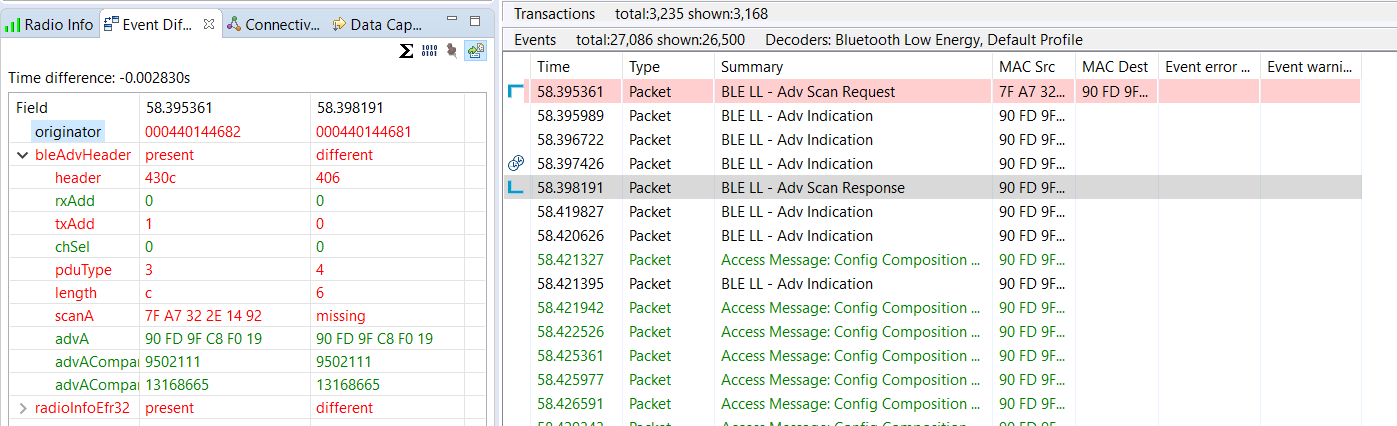Select the first green Access Message Config Composition row

pyautogui.click(x=850, y=260)
